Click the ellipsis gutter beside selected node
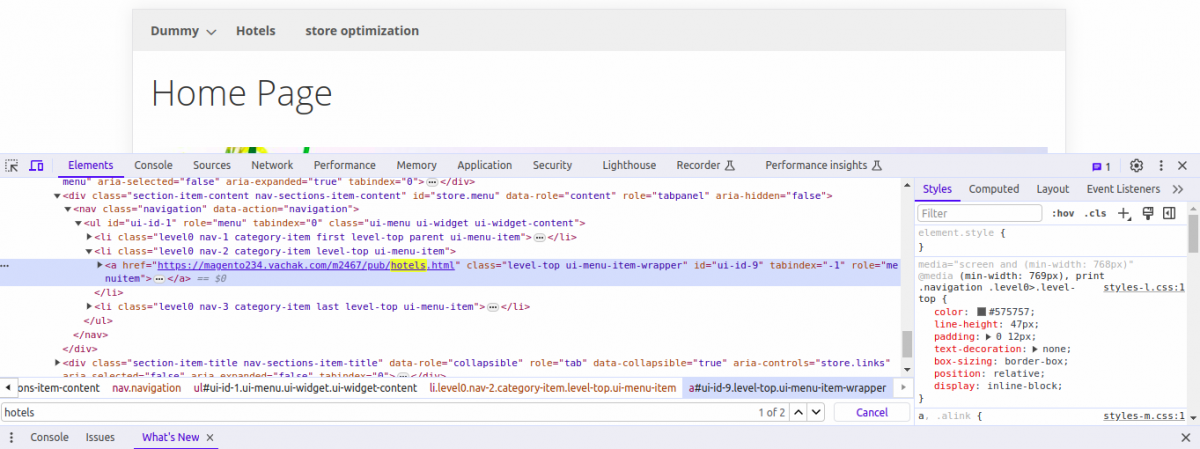Image resolution: width=1200 pixels, height=449 pixels. [x=6, y=266]
